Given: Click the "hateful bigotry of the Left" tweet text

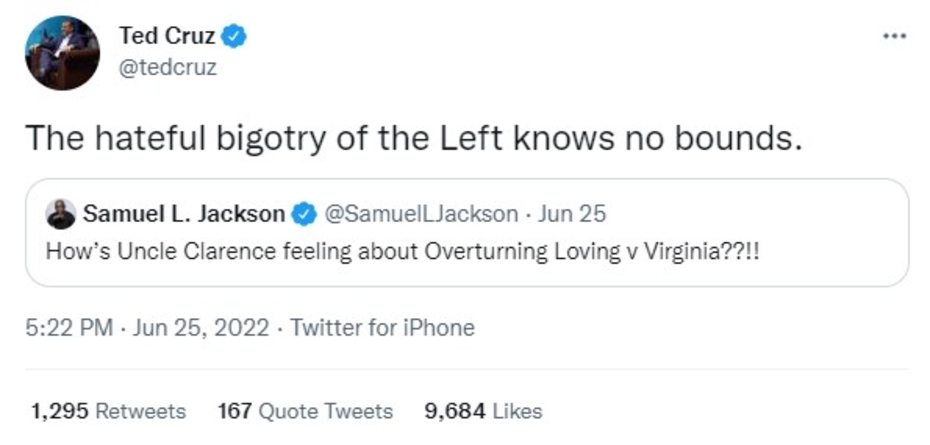Looking at the screenshot, I should (x=414, y=137).
